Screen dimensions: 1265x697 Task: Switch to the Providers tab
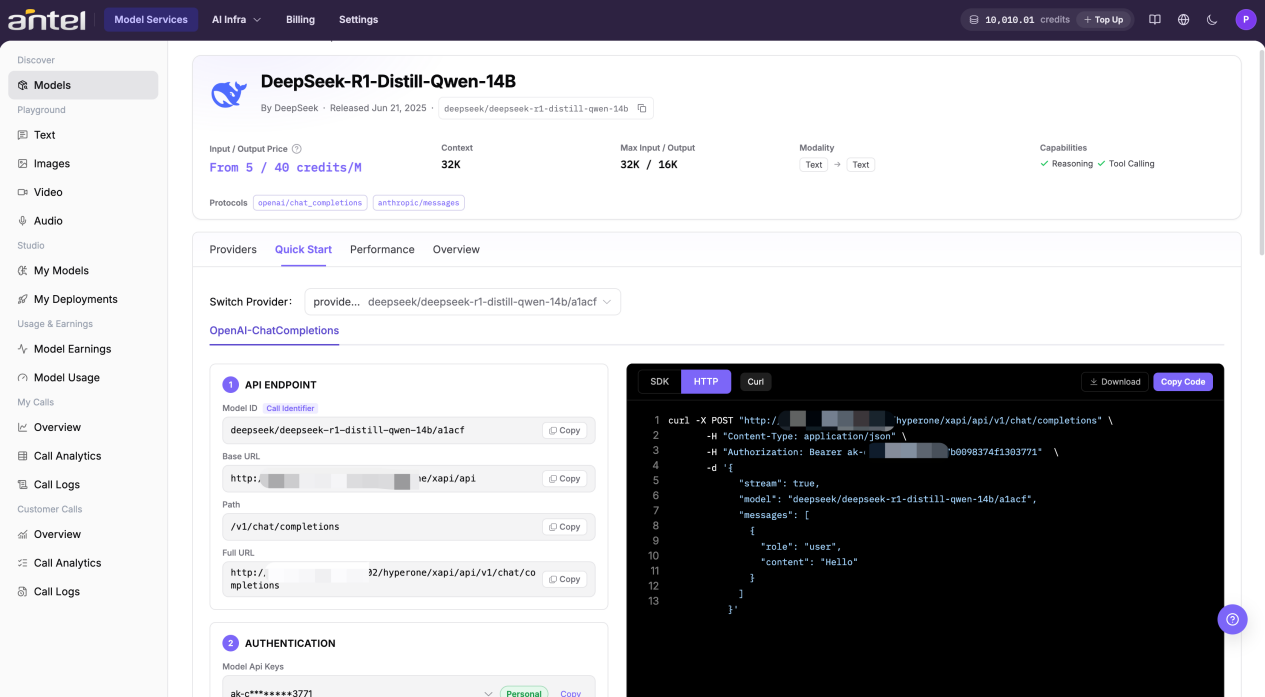pos(233,249)
